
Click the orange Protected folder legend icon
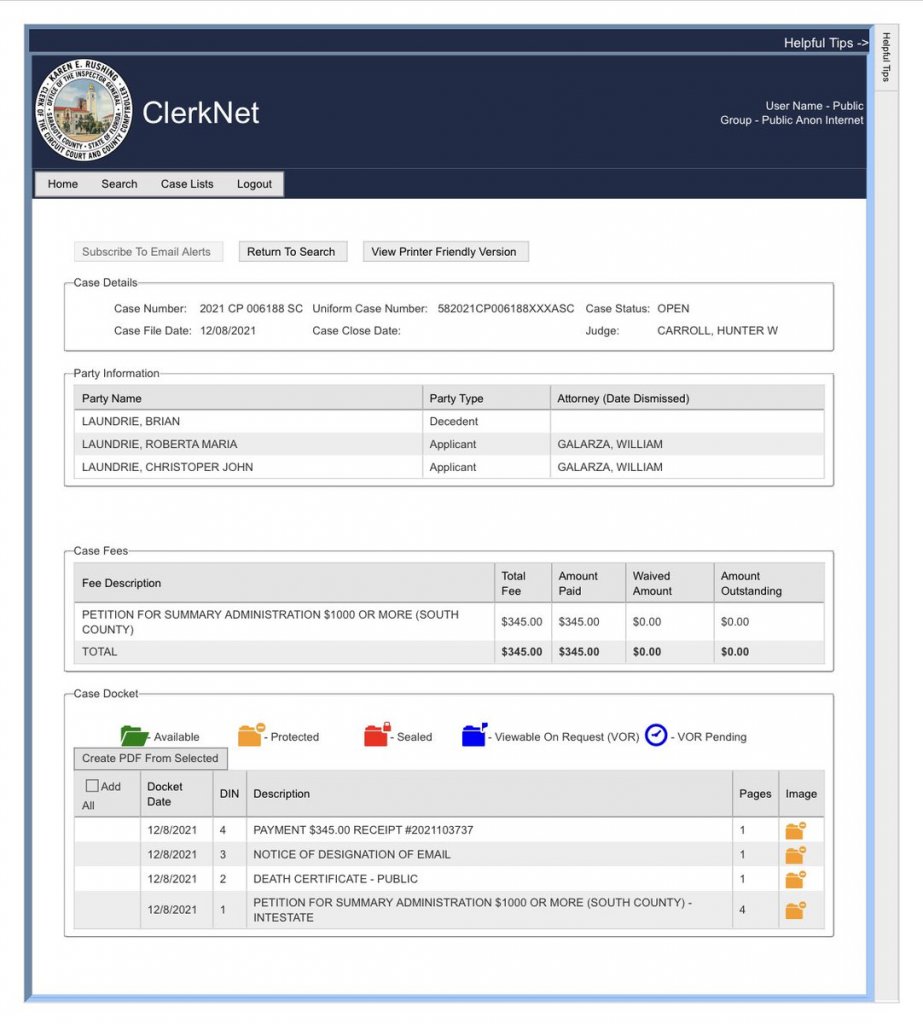(251, 735)
